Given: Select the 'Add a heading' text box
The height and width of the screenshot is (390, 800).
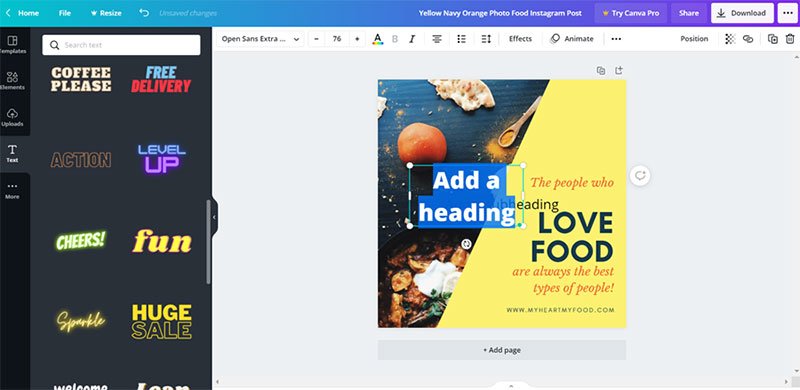Looking at the screenshot, I should 466,196.
